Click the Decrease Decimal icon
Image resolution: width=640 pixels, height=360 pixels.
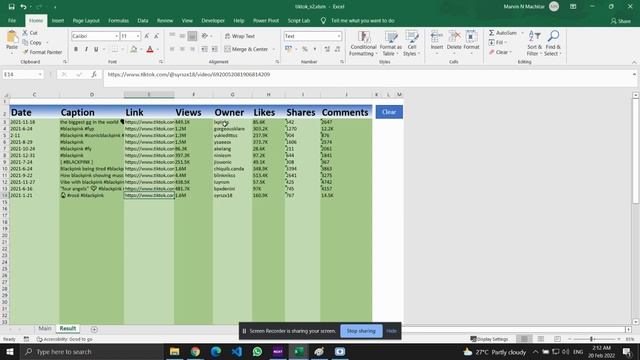click(337, 49)
